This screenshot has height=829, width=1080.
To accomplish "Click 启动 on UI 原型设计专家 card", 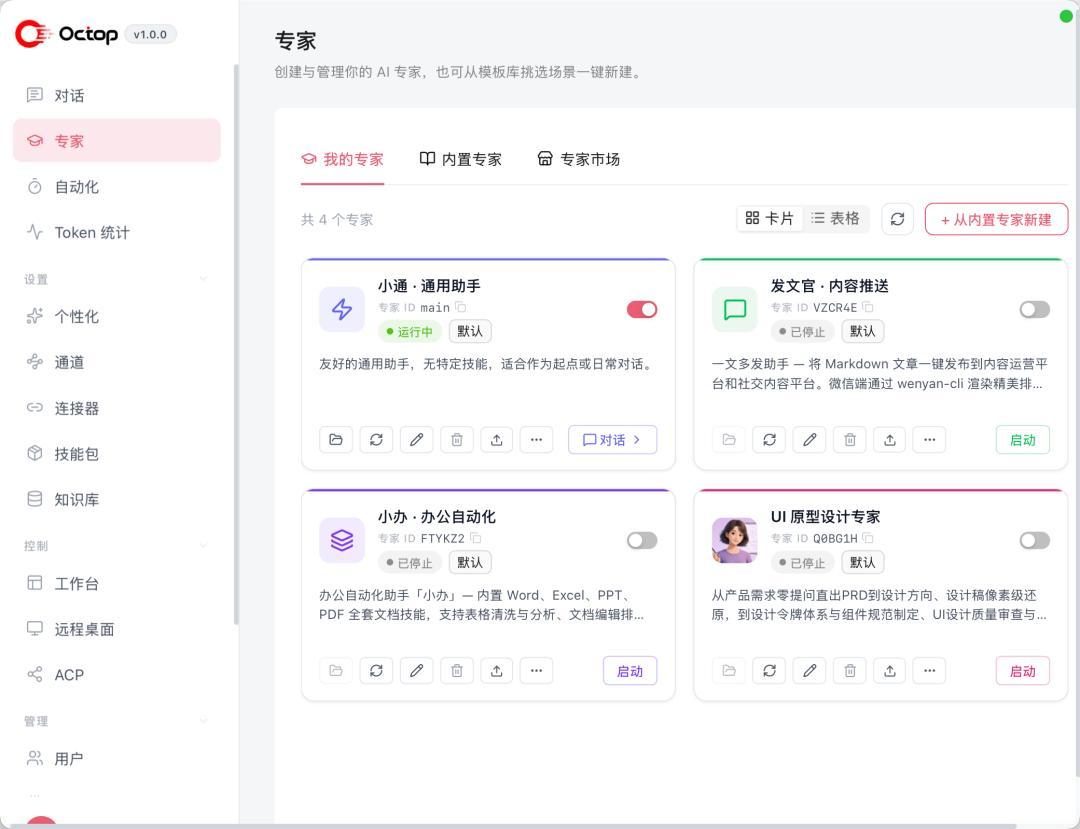I will 1023,671.
